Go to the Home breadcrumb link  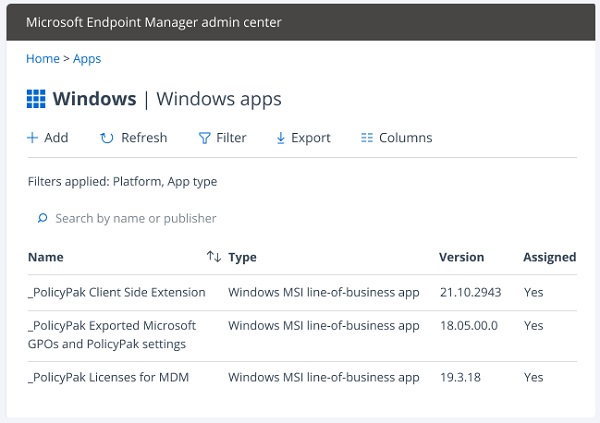[x=42, y=59]
